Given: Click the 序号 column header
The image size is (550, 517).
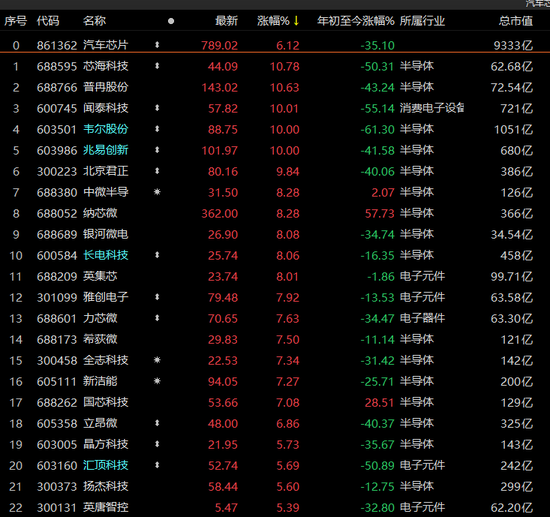Looking at the screenshot, I should [x=15, y=21].
